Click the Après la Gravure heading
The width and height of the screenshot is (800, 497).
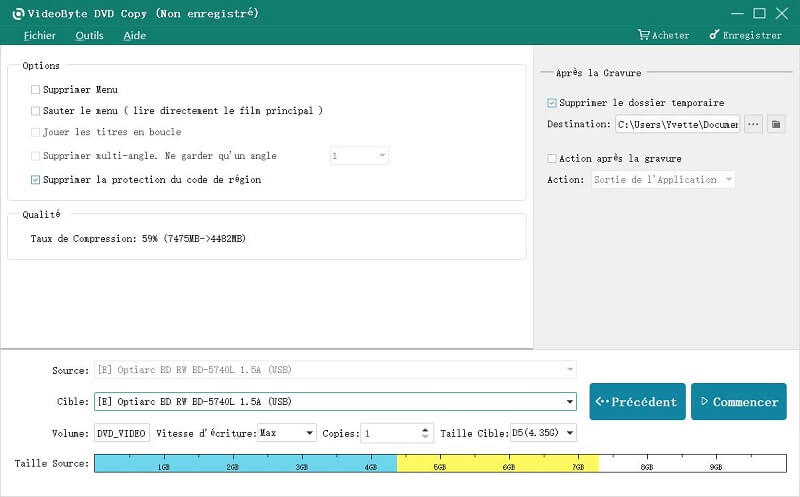(x=598, y=73)
